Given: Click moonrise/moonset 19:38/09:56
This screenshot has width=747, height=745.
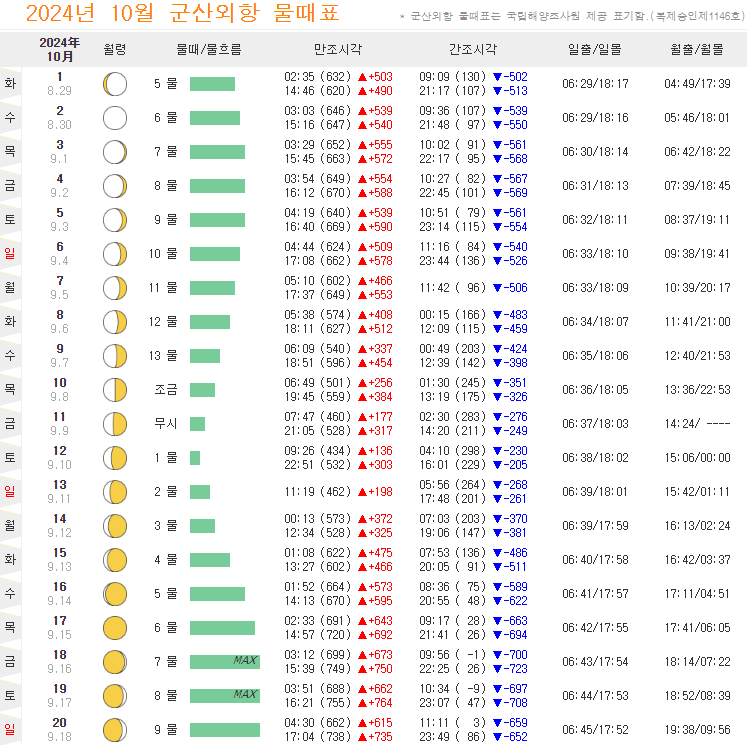Looking at the screenshot, I should tap(697, 730).
